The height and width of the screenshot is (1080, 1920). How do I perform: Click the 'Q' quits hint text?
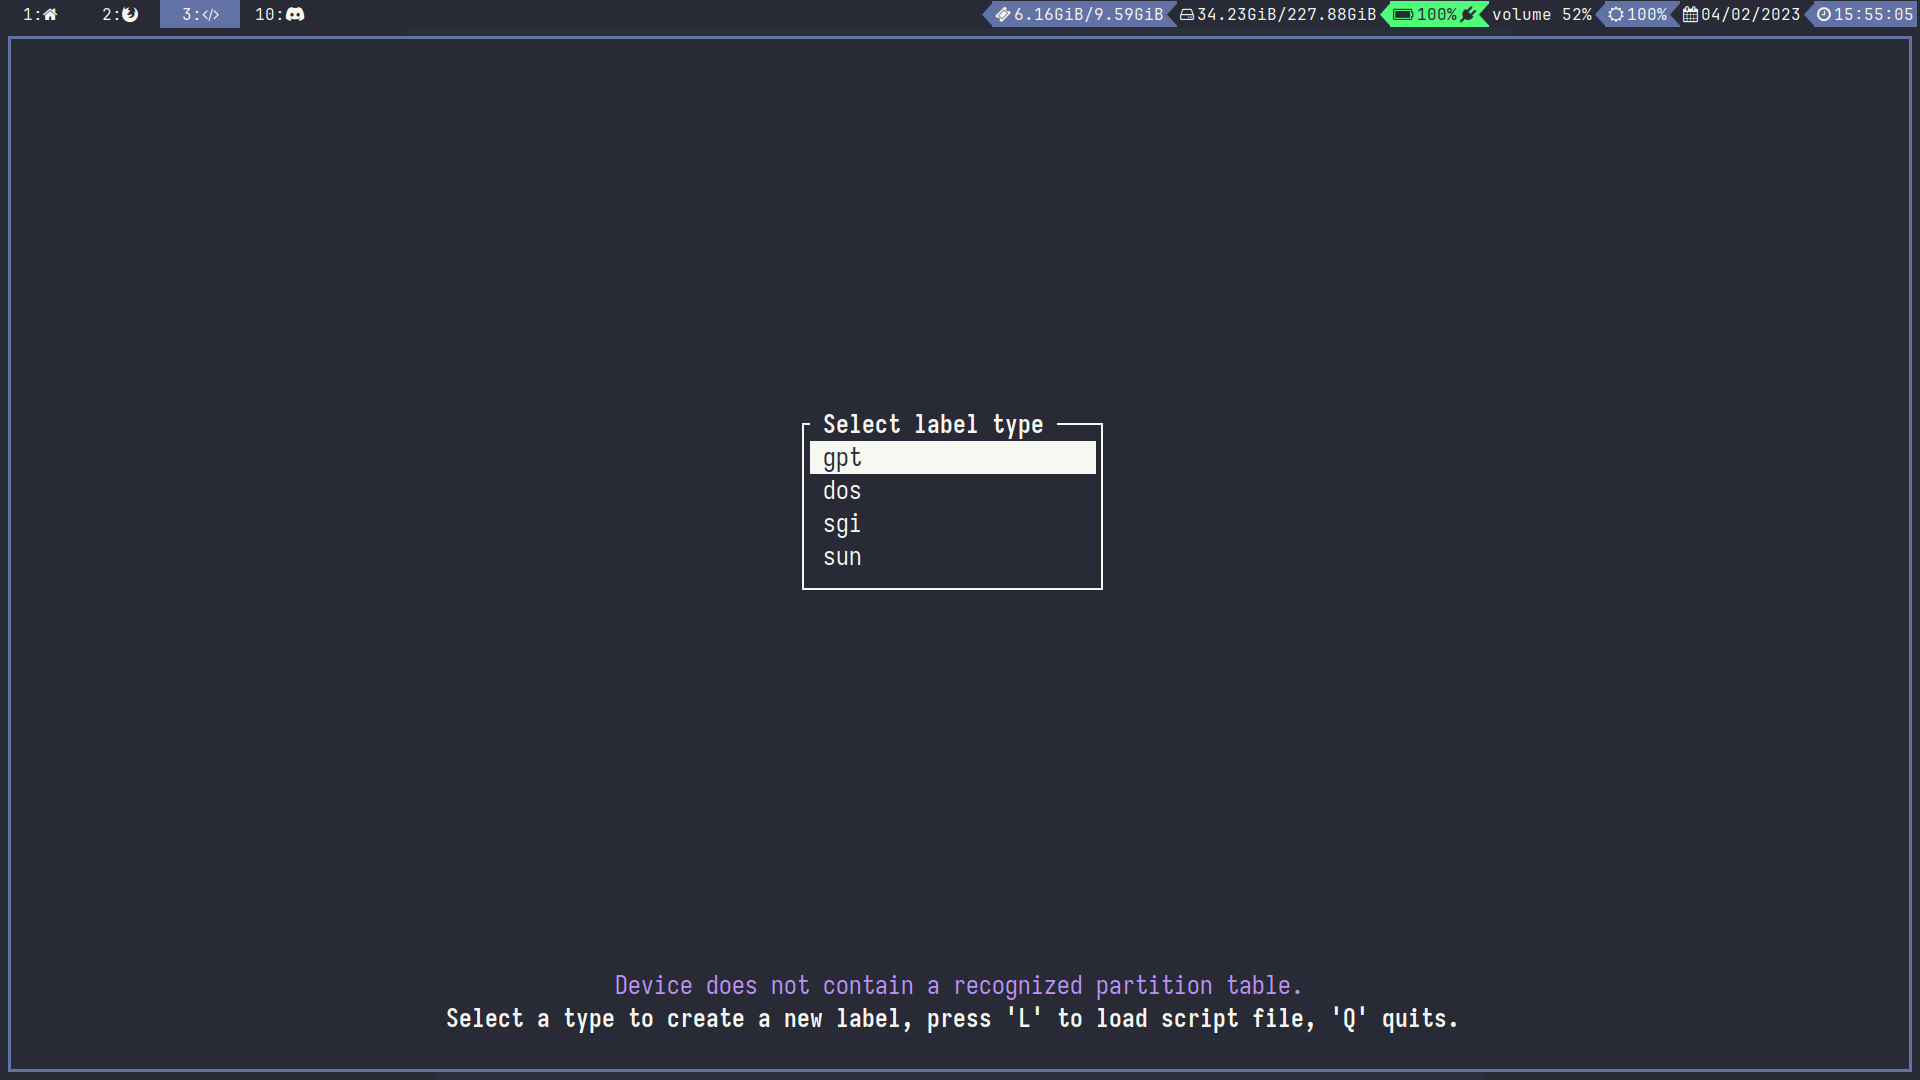pyautogui.click(x=1394, y=1018)
